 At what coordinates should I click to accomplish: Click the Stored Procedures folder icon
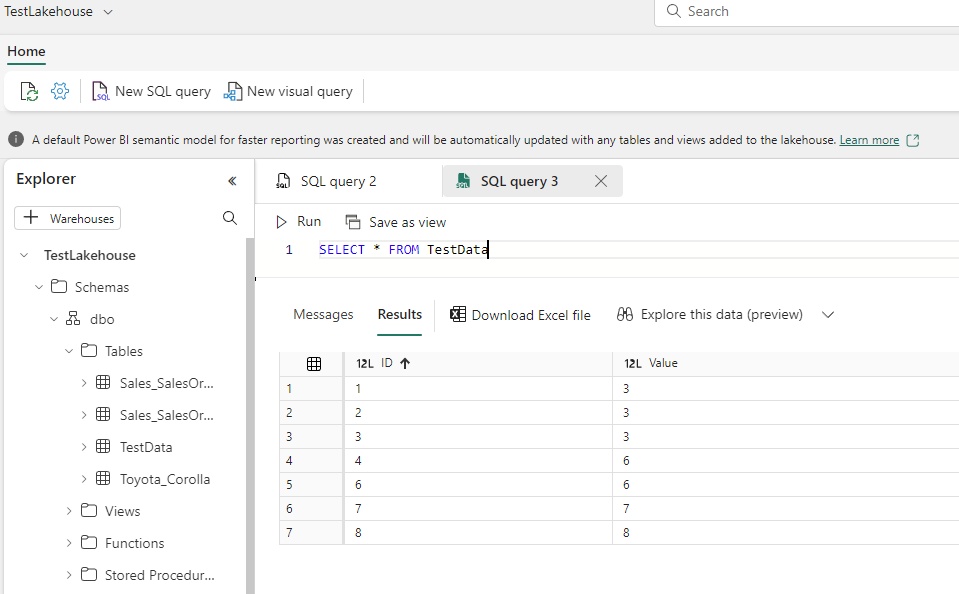point(89,574)
